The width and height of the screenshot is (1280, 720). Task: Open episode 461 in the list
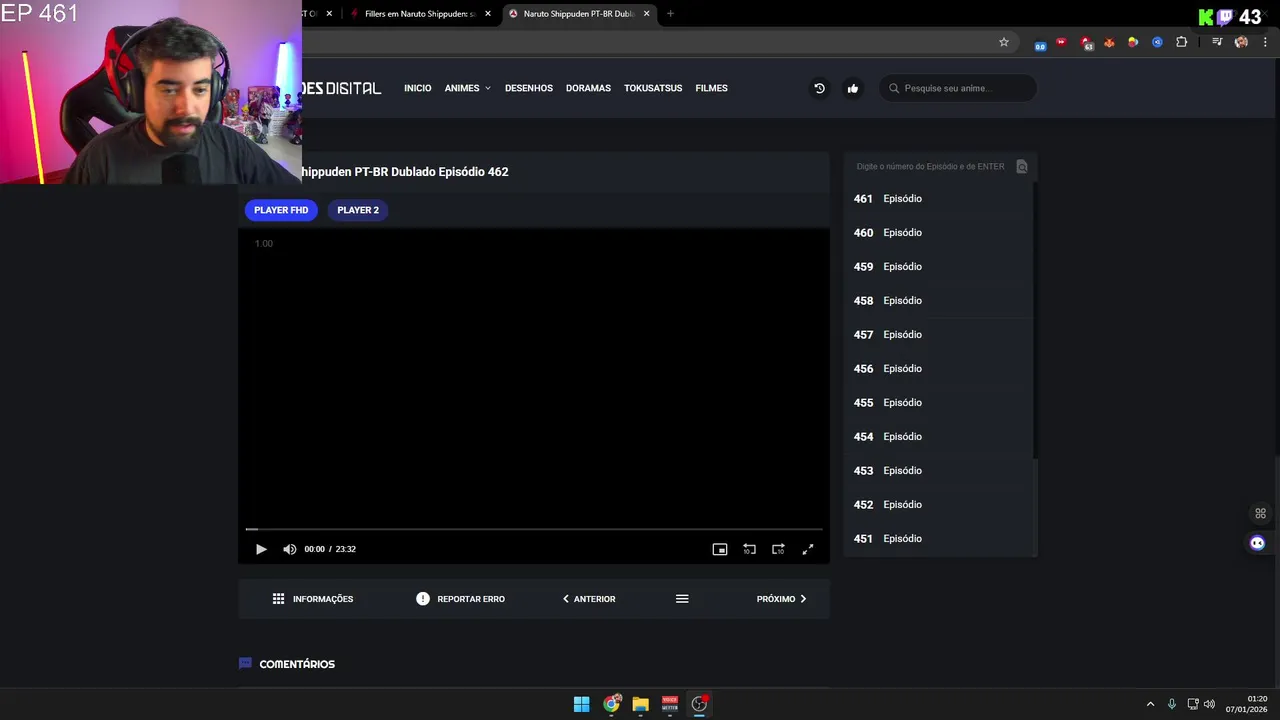pos(938,199)
